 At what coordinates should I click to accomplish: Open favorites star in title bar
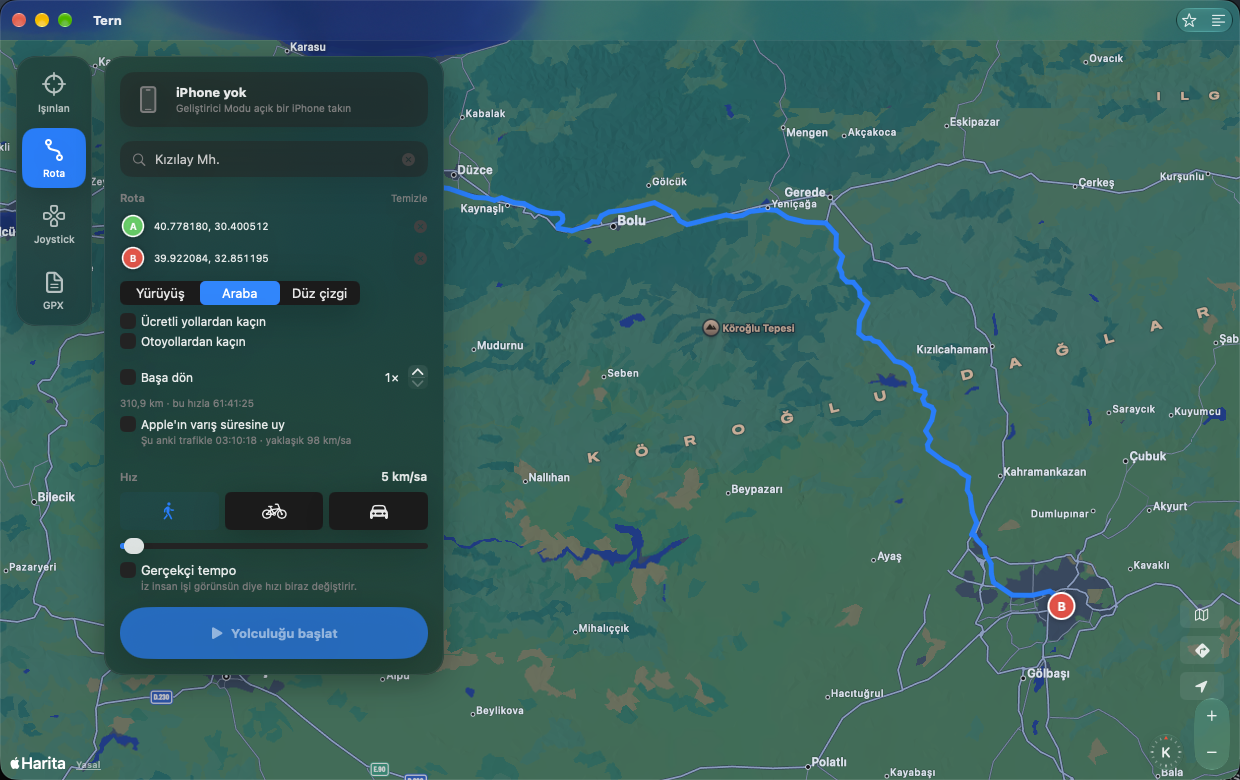pyautogui.click(x=1189, y=20)
